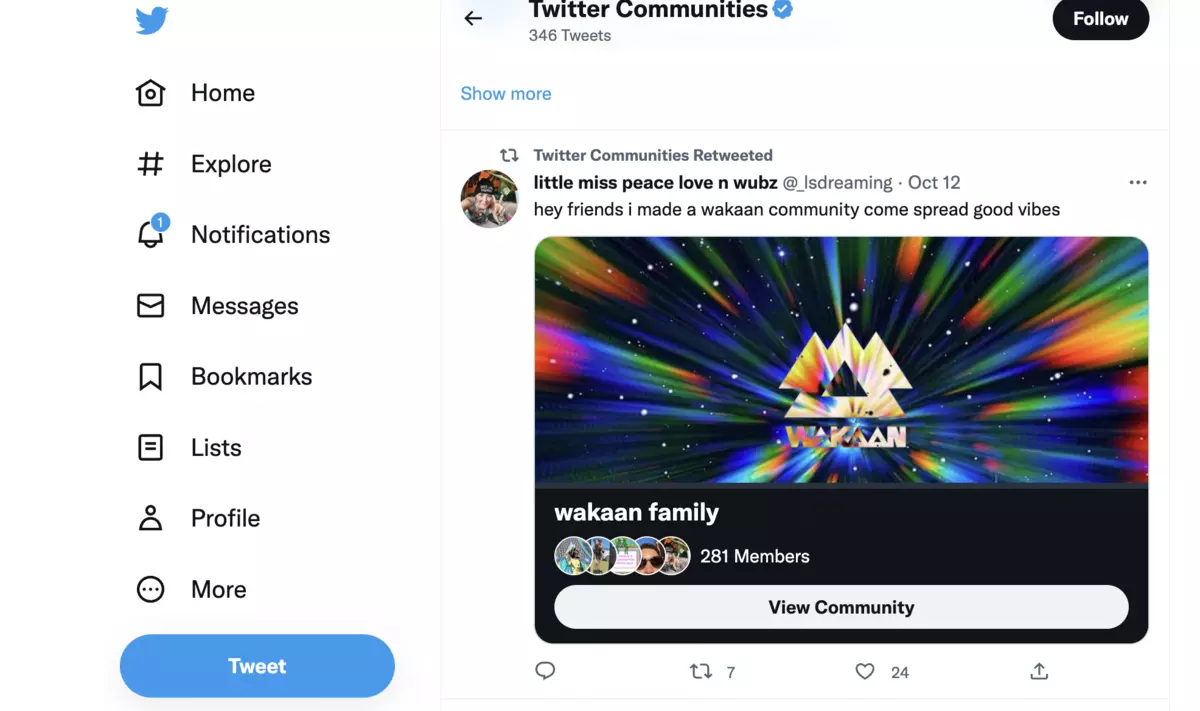Open Lists via the list icon
This screenshot has height=711, width=1200.
tap(150, 447)
